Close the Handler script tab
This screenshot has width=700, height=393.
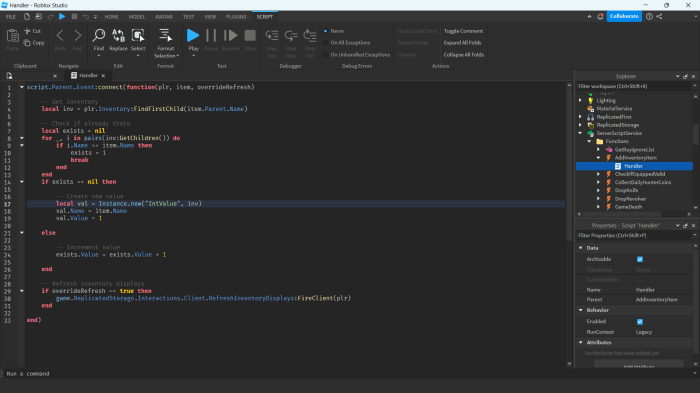103,76
